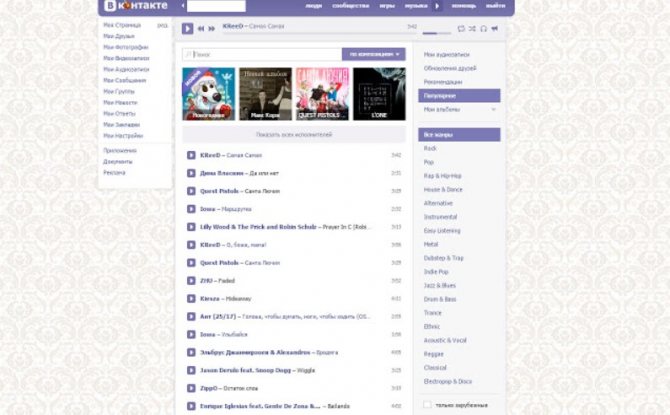Select the Electropop & Disco genre
The width and height of the screenshot is (670, 415).
pos(448,381)
